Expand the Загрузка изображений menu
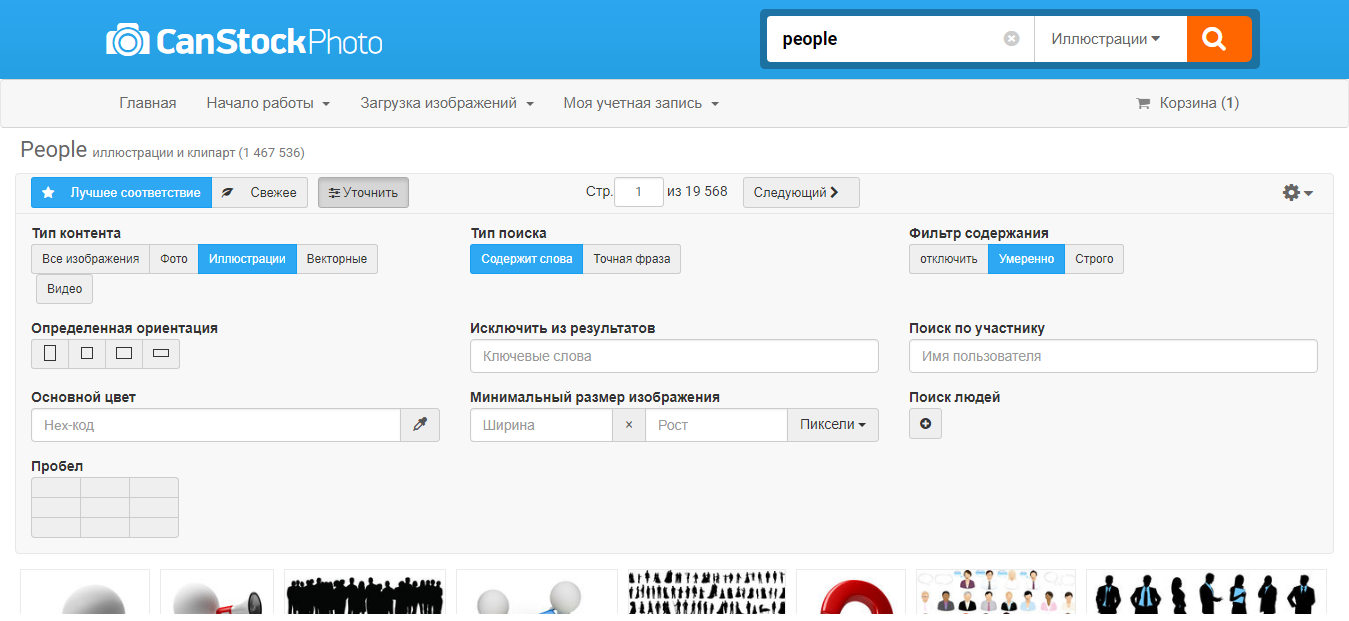This screenshot has width=1349, height=621. pyautogui.click(x=447, y=103)
